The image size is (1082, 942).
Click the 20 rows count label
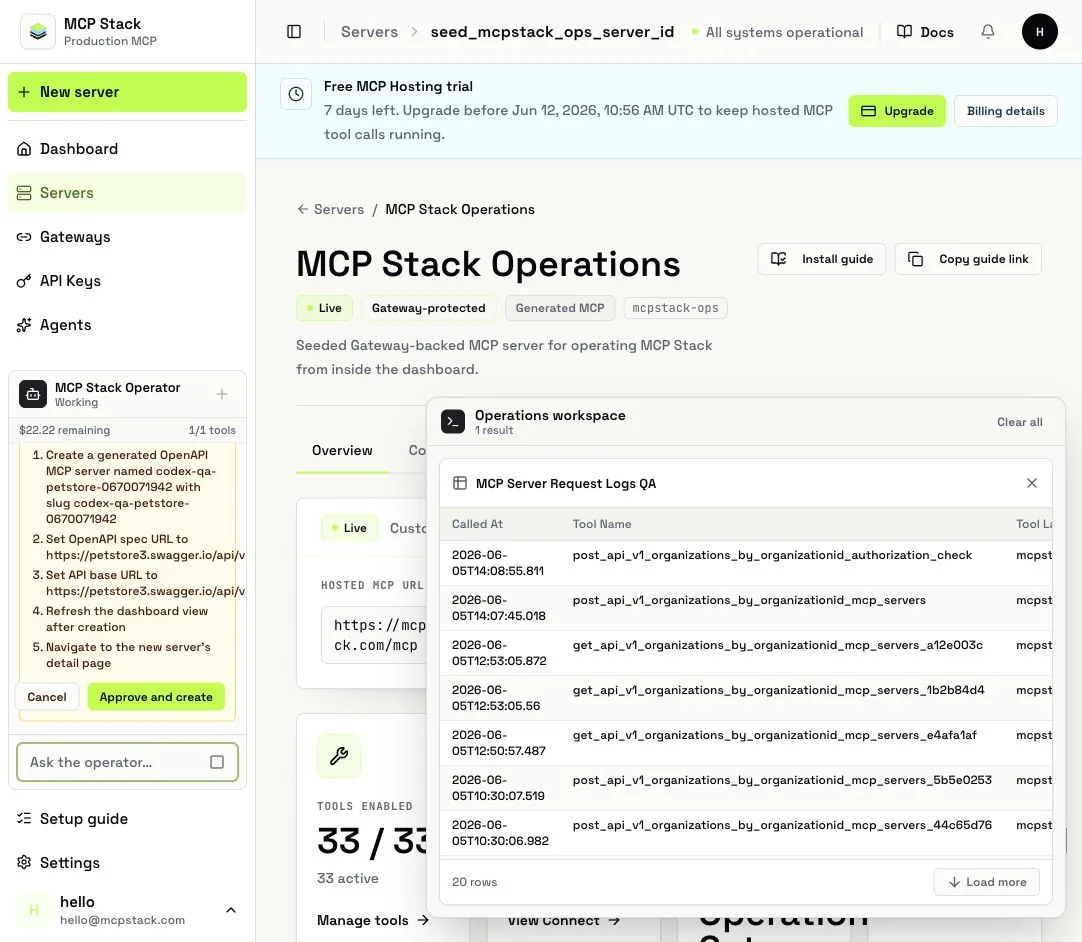point(475,882)
